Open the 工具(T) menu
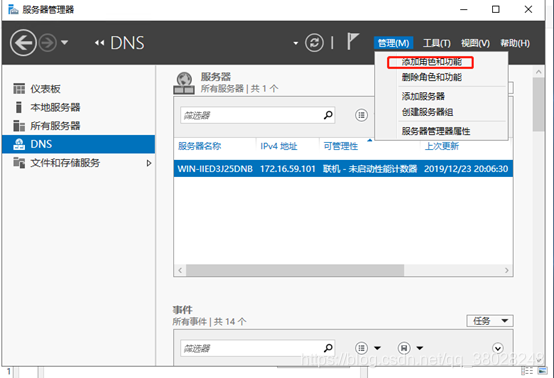This screenshot has width=554, height=378. click(x=437, y=43)
